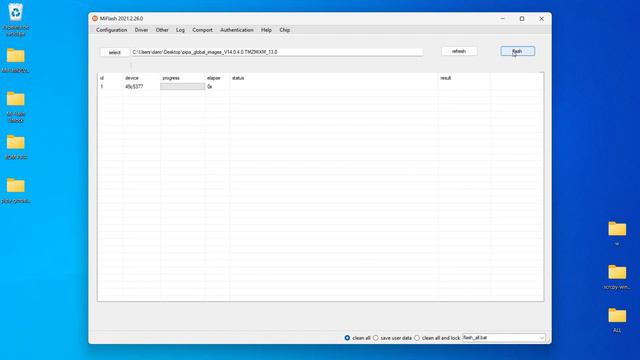Click the elapse value '0s'
640x360 pixels.
point(209,87)
